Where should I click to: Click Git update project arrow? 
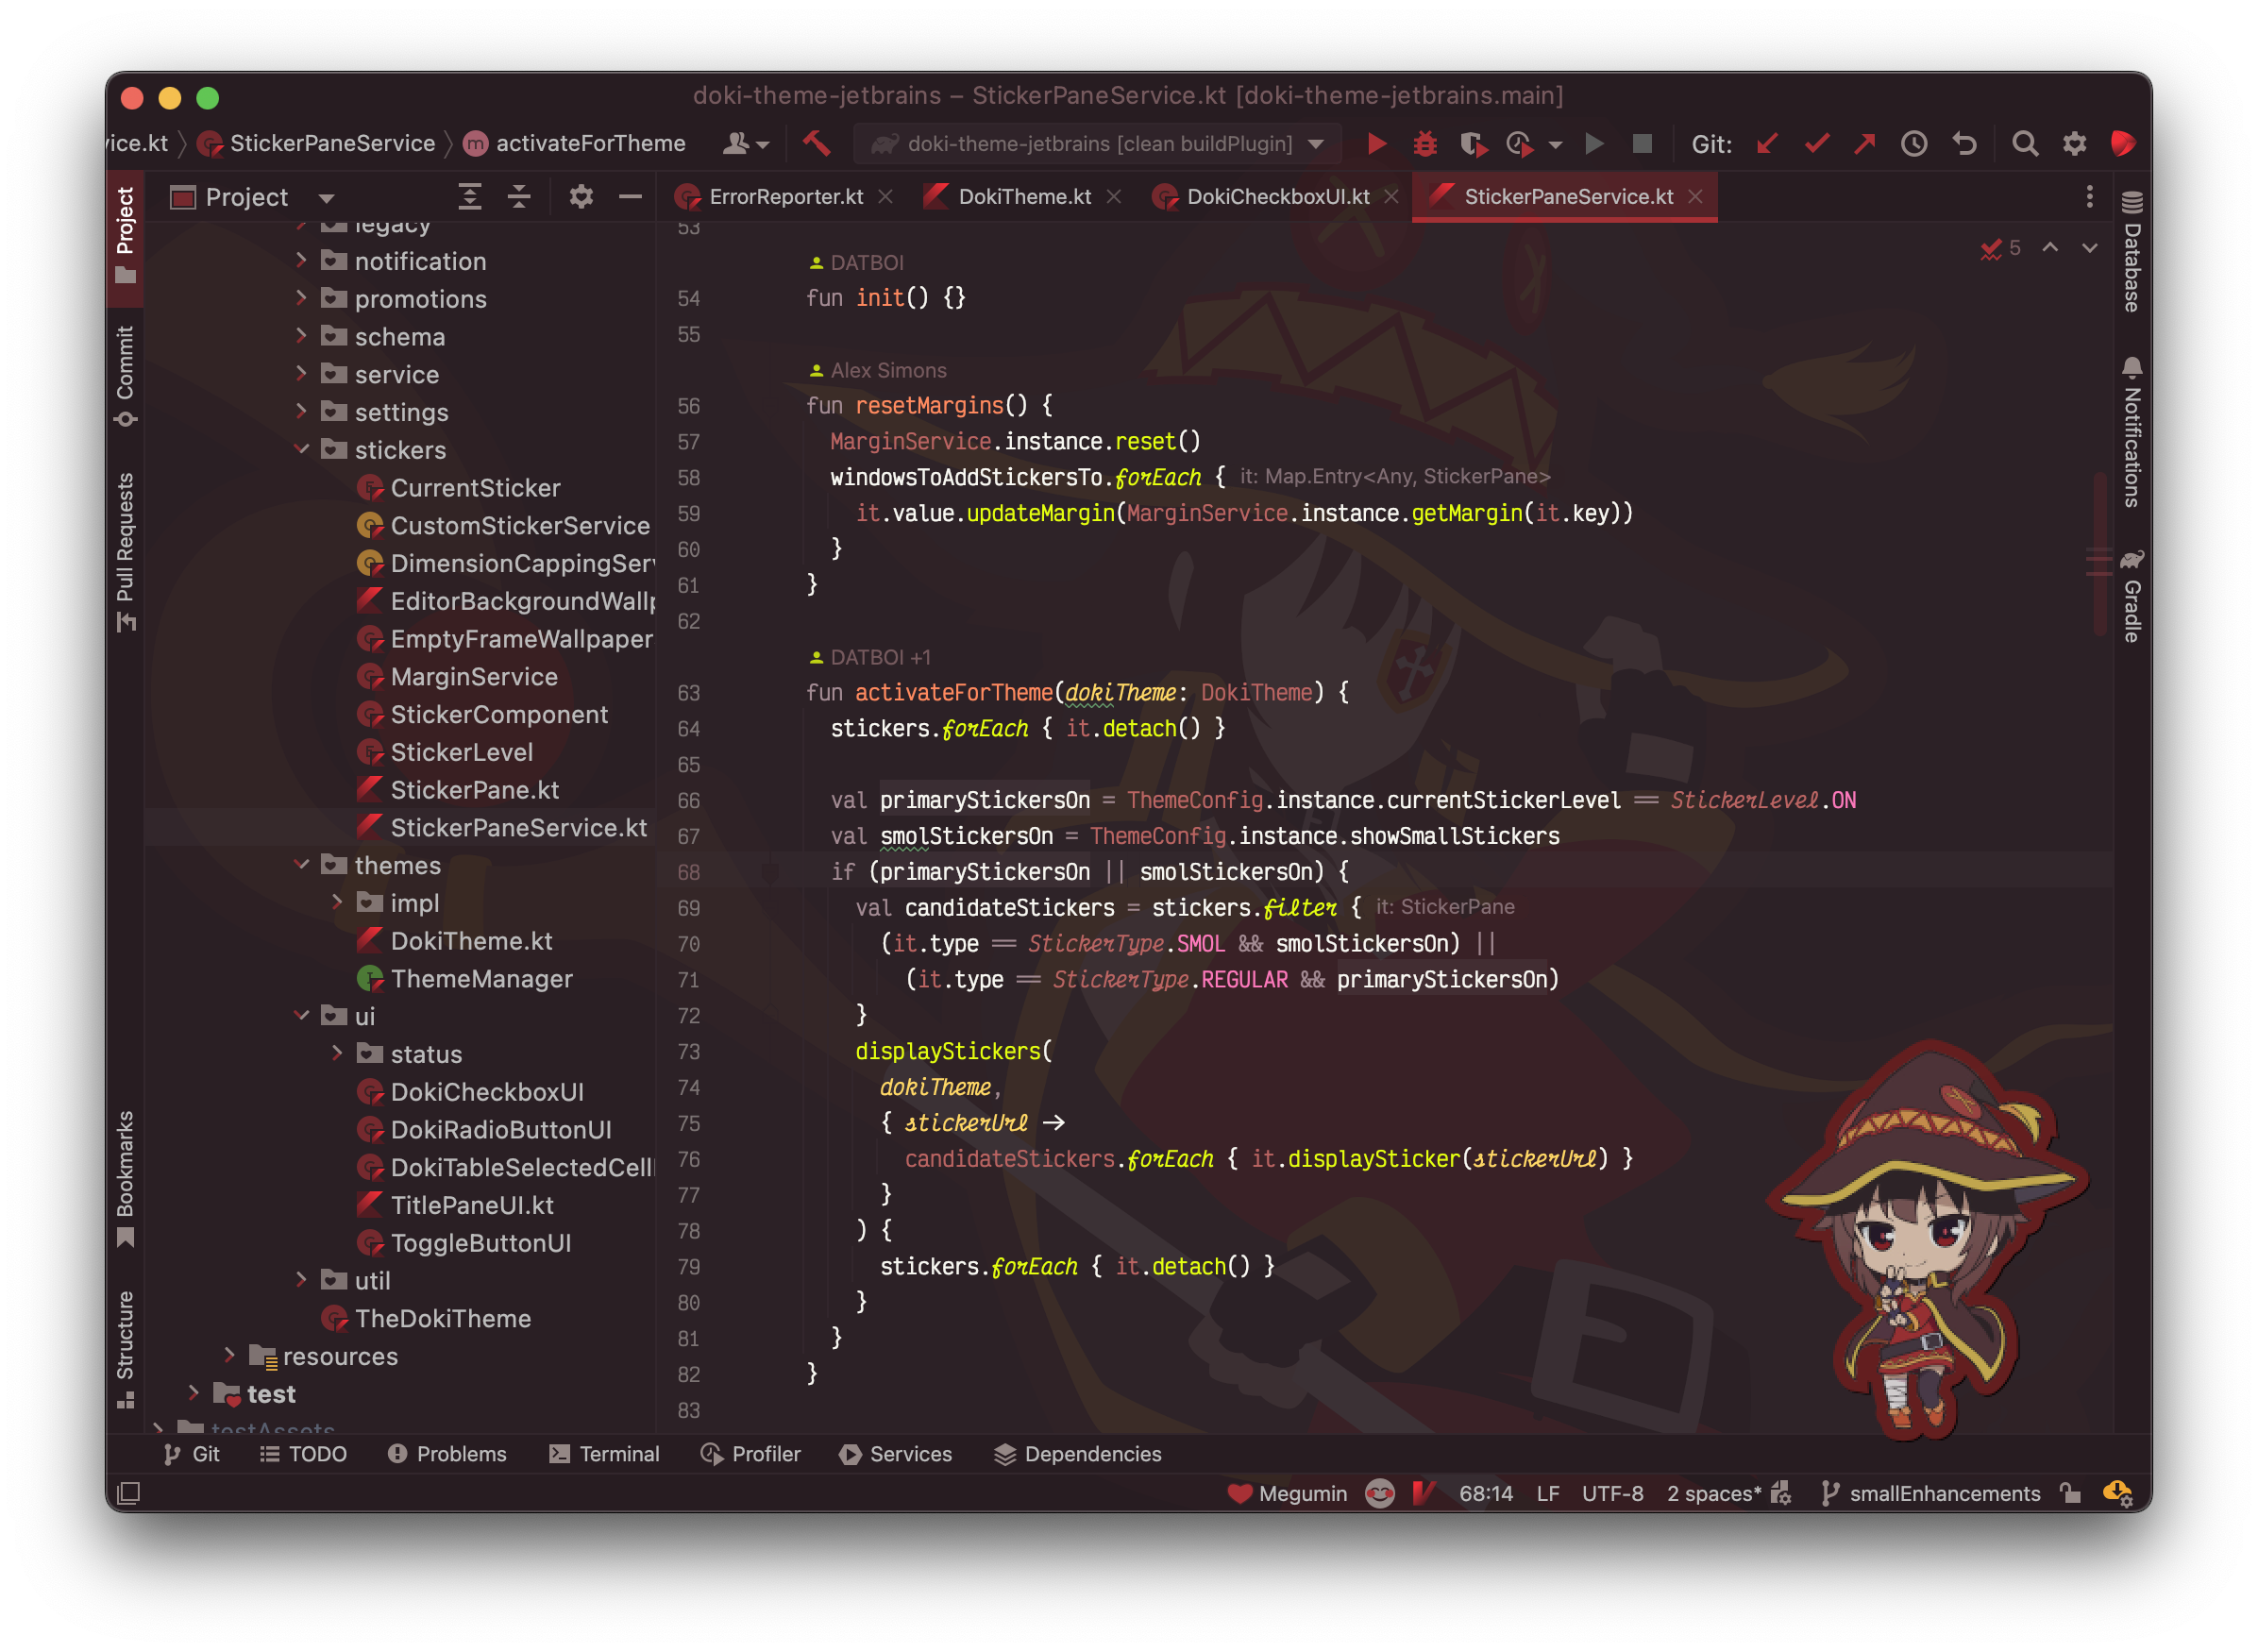tap(1767, 143)
